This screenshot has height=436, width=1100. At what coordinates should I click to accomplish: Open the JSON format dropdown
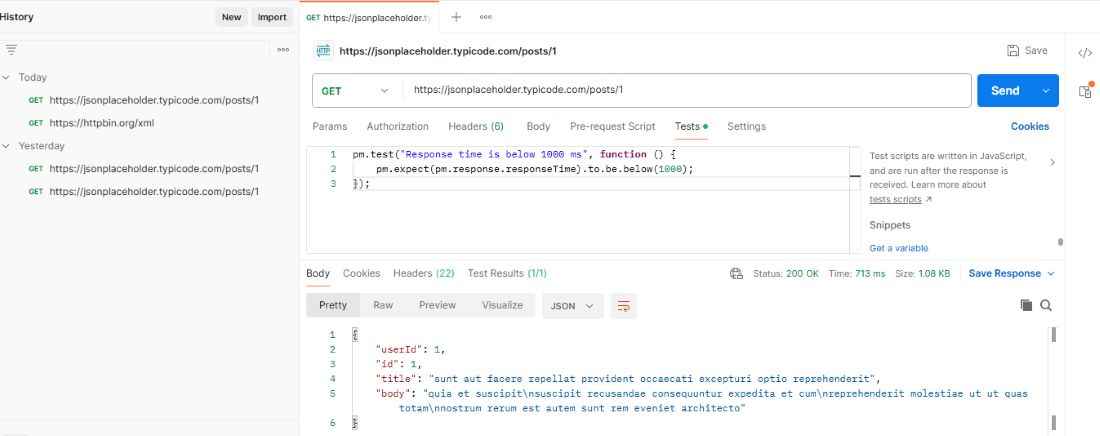coord(572,305)
